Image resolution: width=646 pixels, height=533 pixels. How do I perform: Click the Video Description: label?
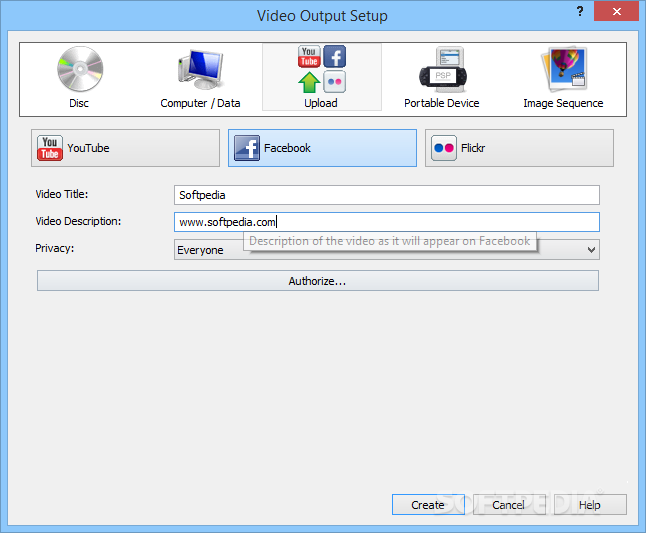point(78,221)
